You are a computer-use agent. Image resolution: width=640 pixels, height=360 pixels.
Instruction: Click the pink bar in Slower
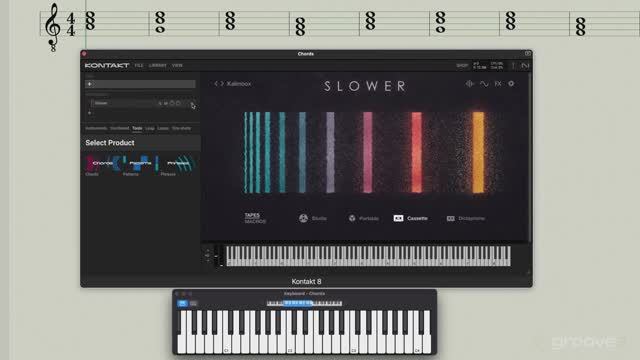coord(368,152)
